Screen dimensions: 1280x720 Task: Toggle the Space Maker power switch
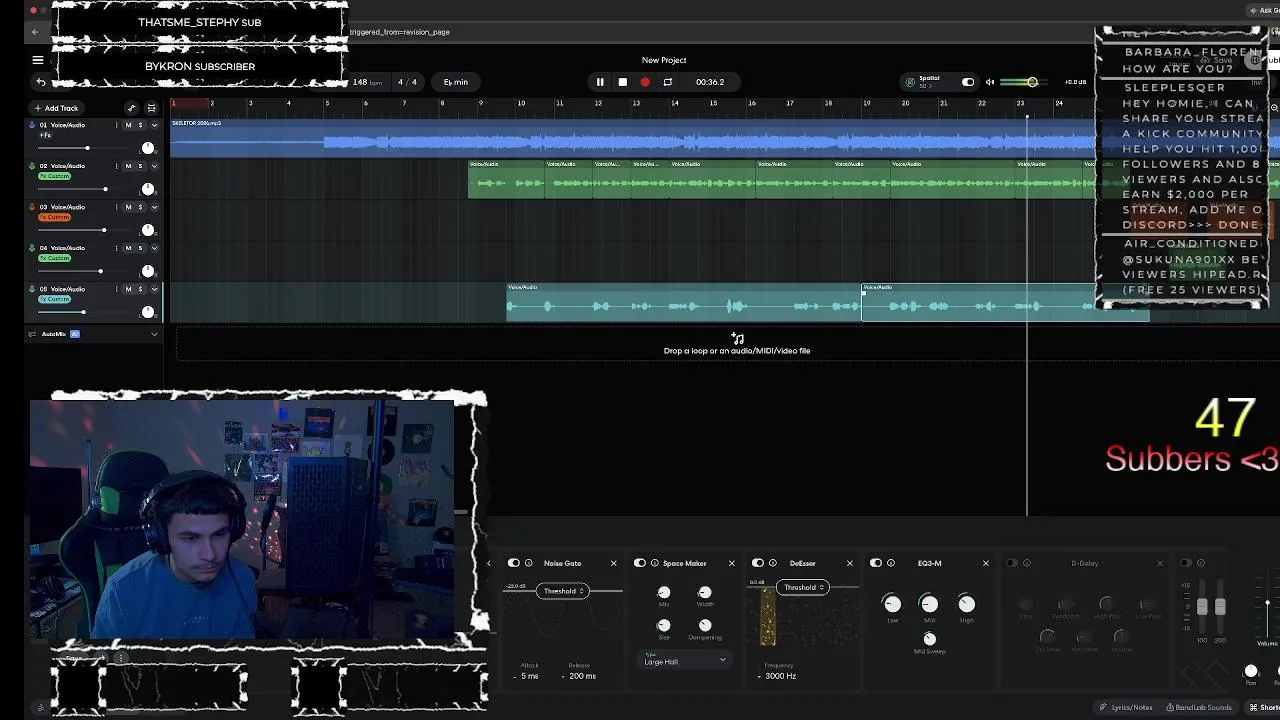coord(640,563)
